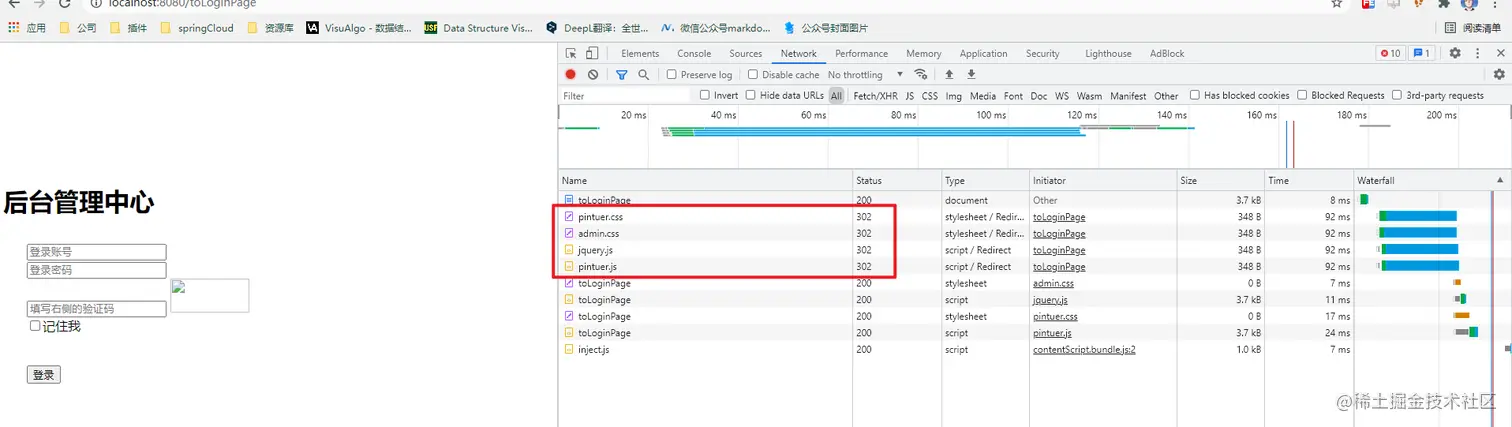Filter requests by Img type
1512x427 pixels.
[954, 96]
